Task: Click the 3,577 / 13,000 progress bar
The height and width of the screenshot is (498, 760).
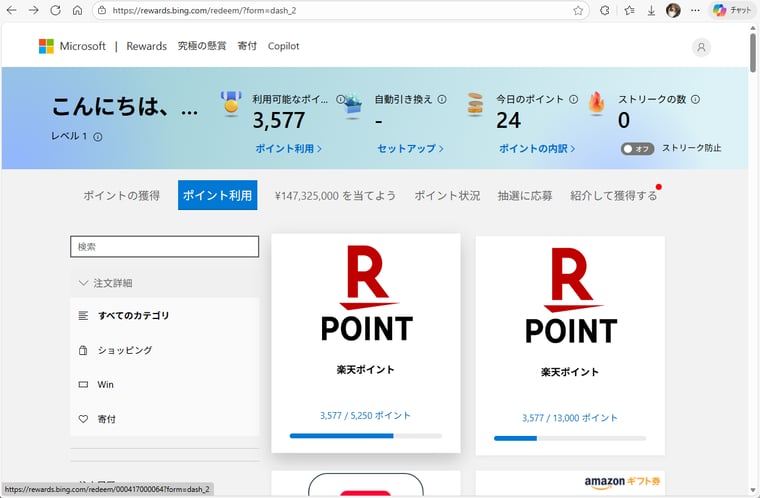Action: point(570,438)
